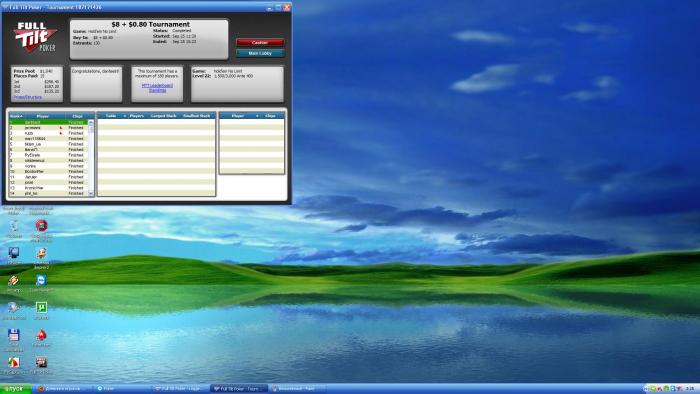Select the player ranked 2 in standings

pyautogui.click(x=48, y=128)
